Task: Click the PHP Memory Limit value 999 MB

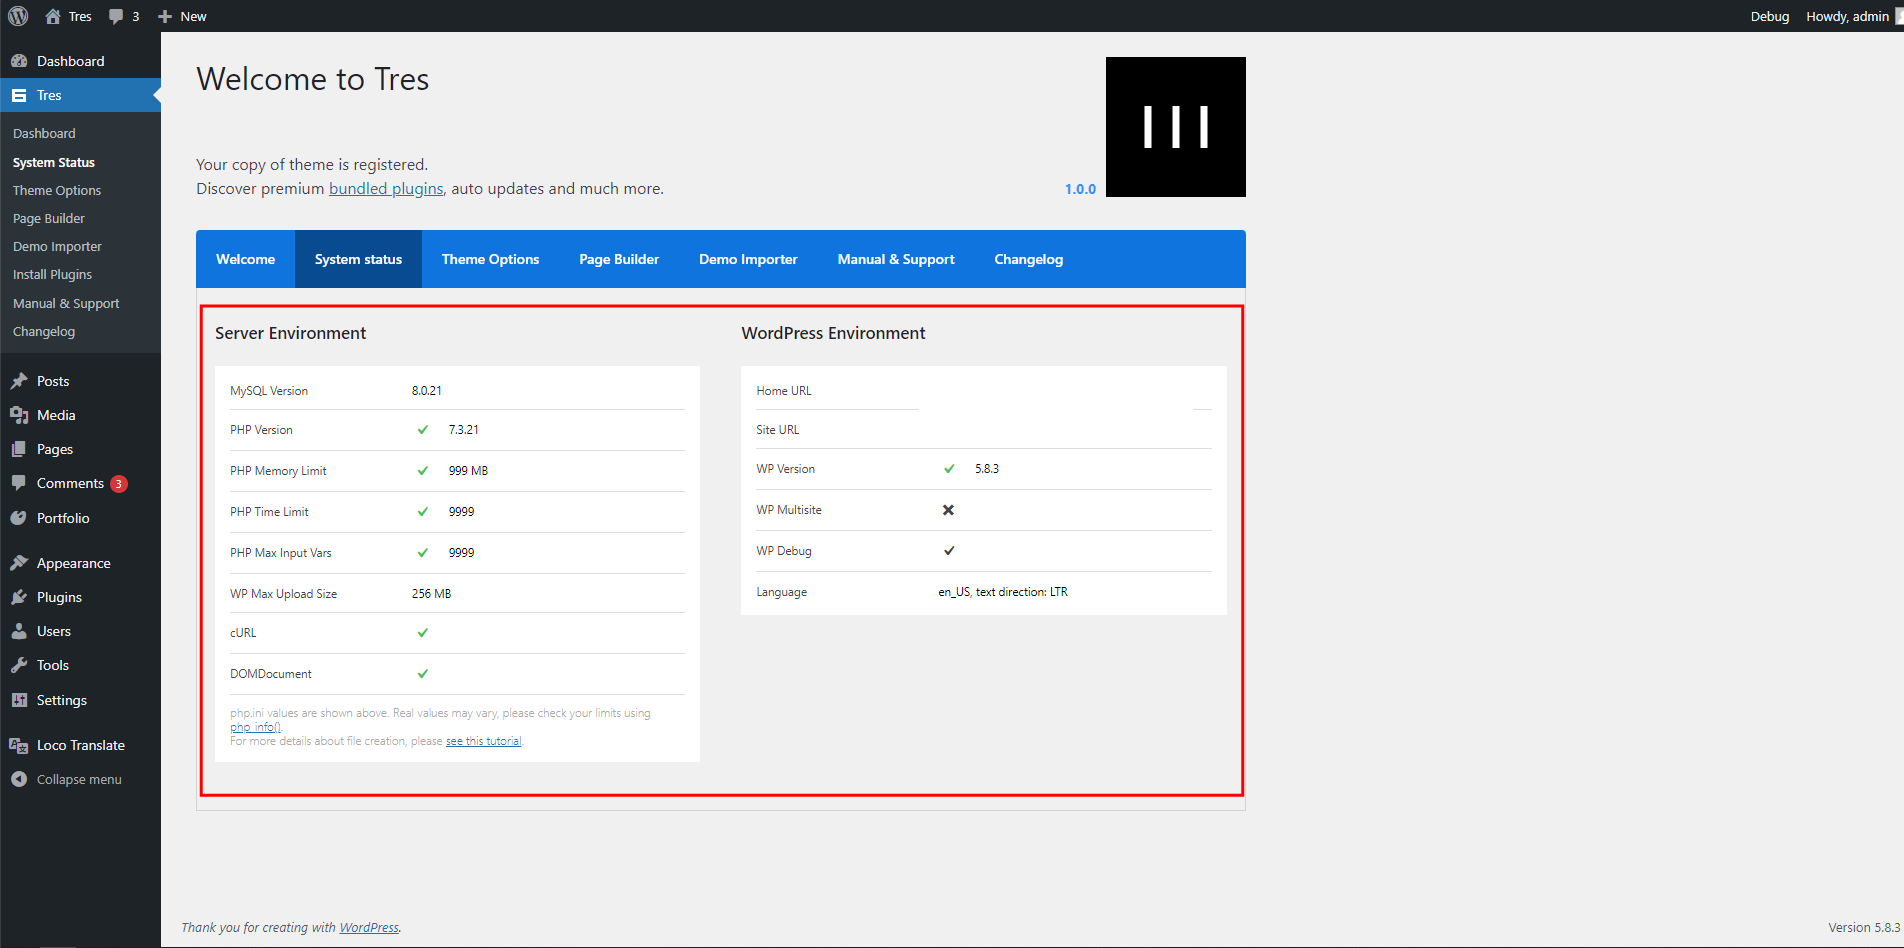Action: coord(468,471)
